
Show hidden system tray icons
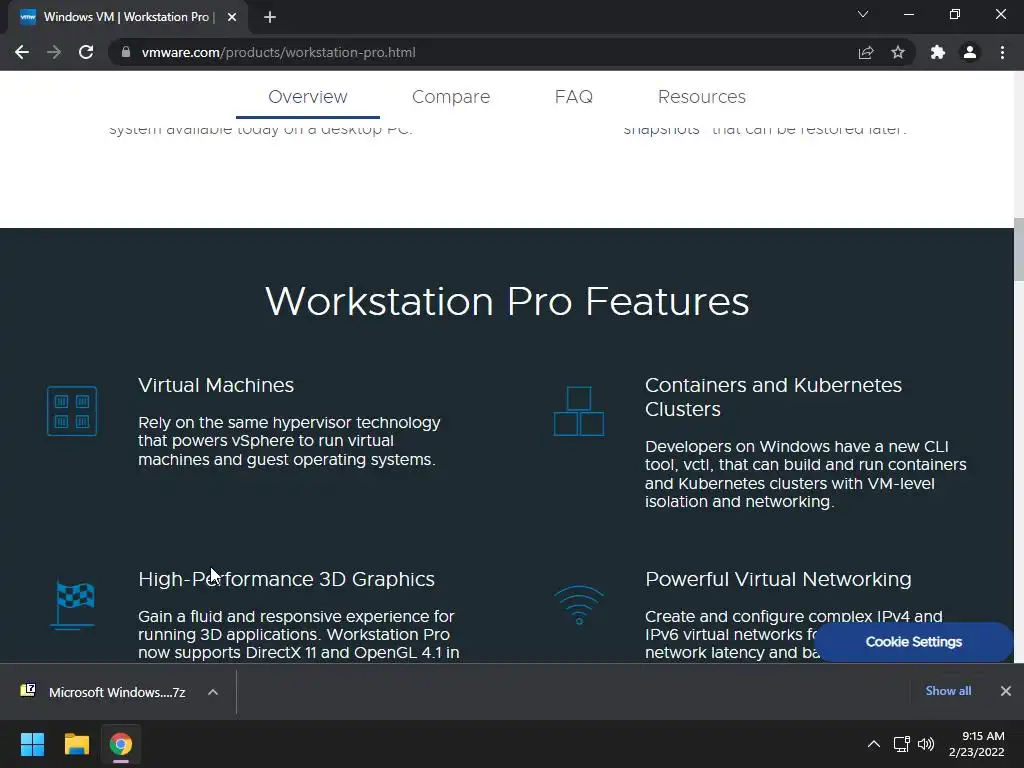pyautogui.click(x=873, y=744)
